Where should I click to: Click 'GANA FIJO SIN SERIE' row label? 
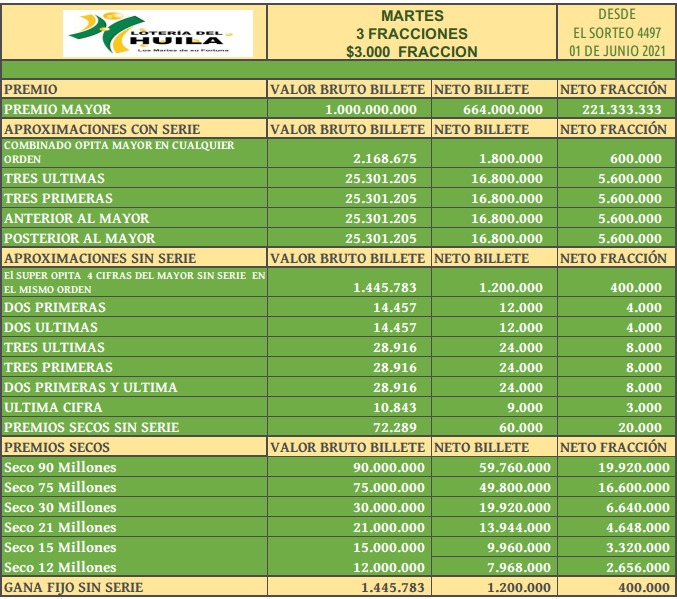tap(73, 587)
